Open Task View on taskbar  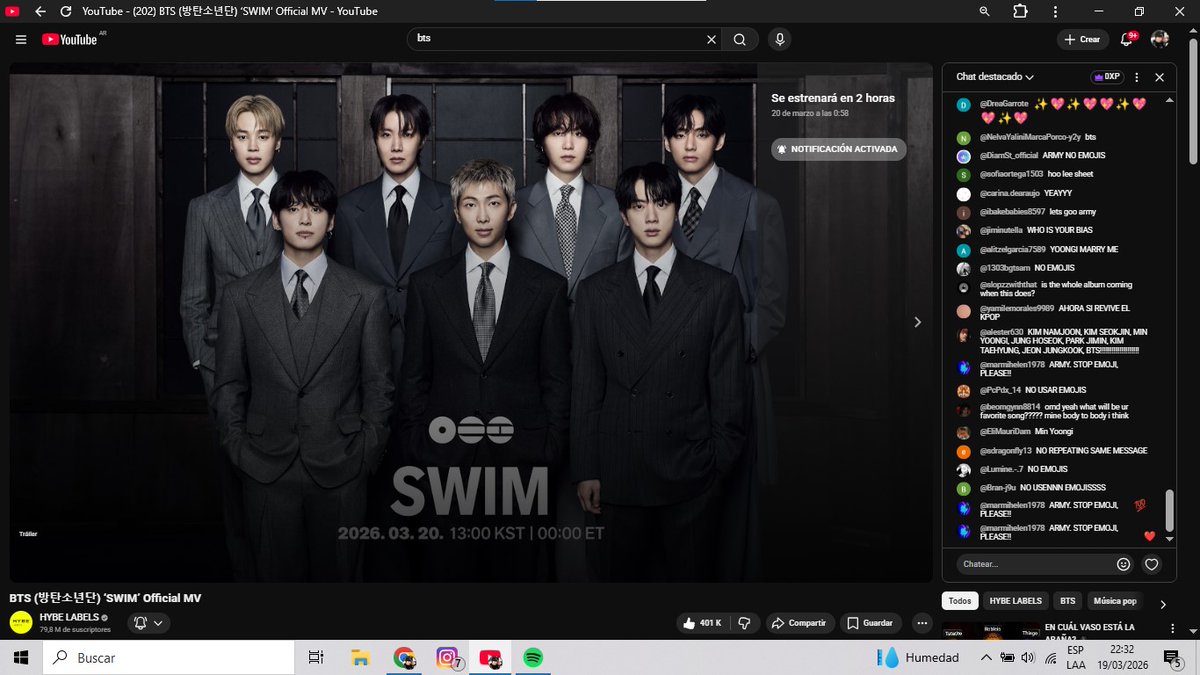[315, 657]
